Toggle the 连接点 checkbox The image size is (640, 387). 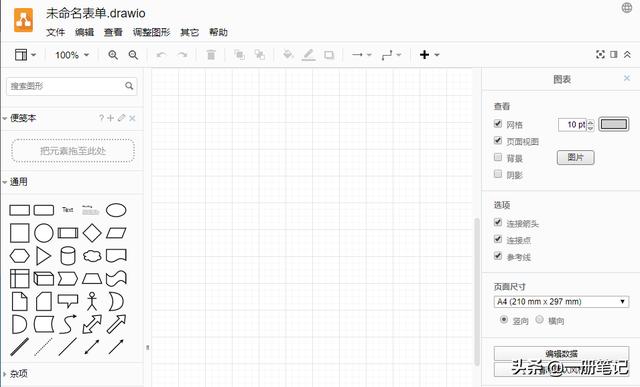(x=498, y=239)
